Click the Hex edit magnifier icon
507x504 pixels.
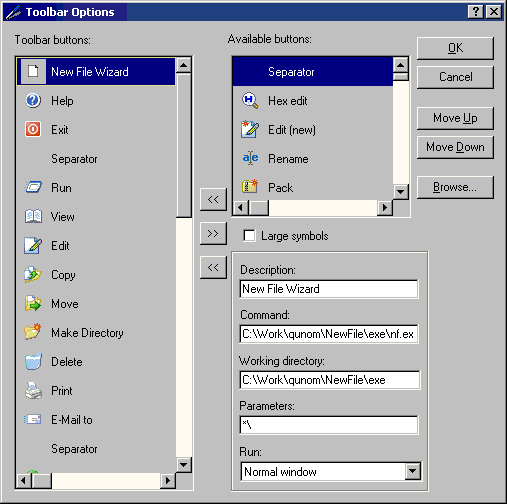point(250,100)
